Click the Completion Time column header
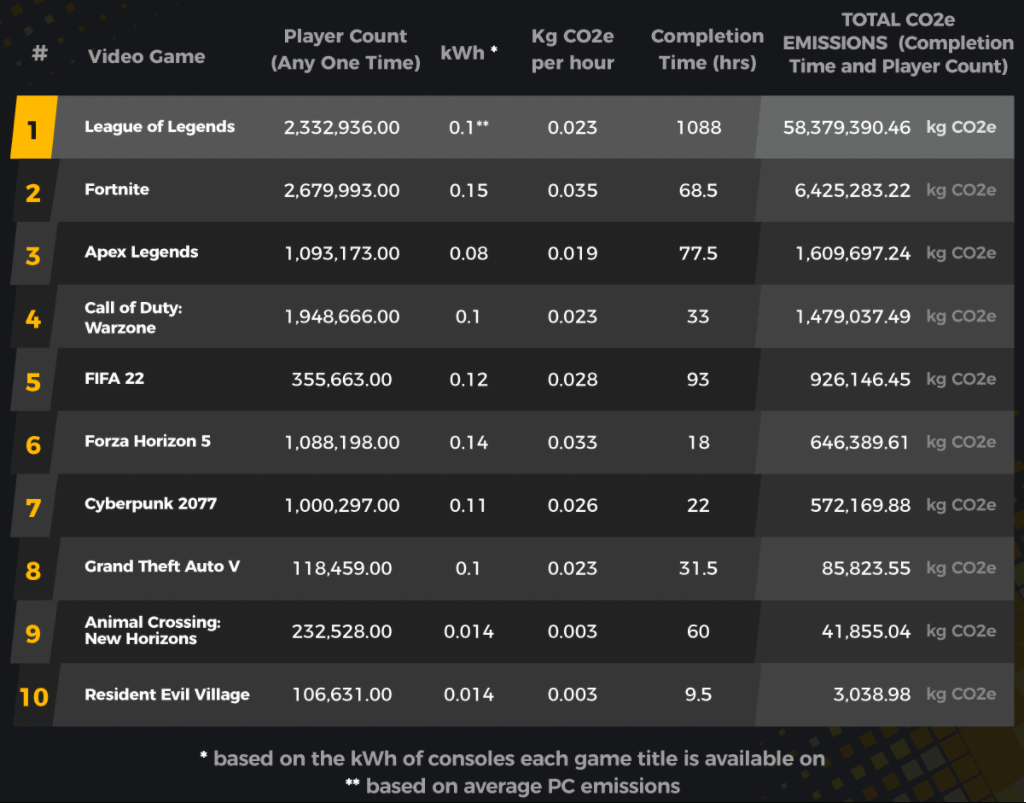Screen dimensions: 1026x803 [707, 49]
